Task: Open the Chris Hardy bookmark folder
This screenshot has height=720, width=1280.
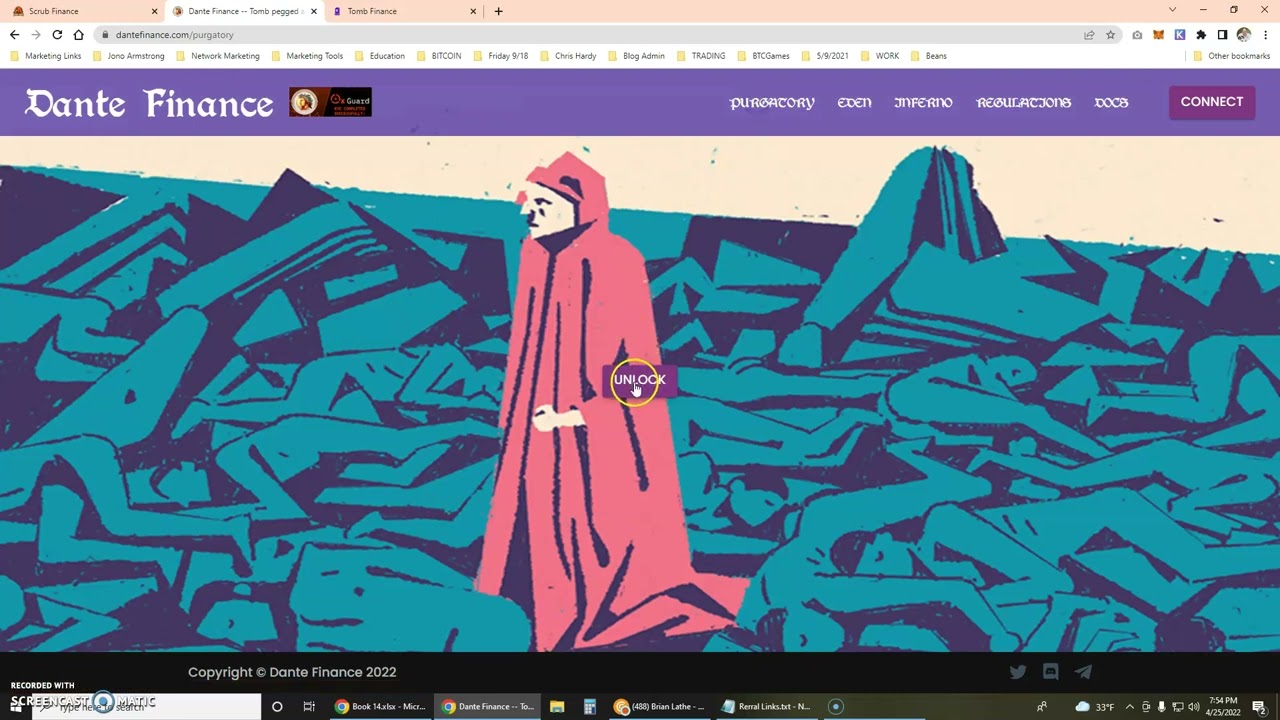Action: point(568,56)
